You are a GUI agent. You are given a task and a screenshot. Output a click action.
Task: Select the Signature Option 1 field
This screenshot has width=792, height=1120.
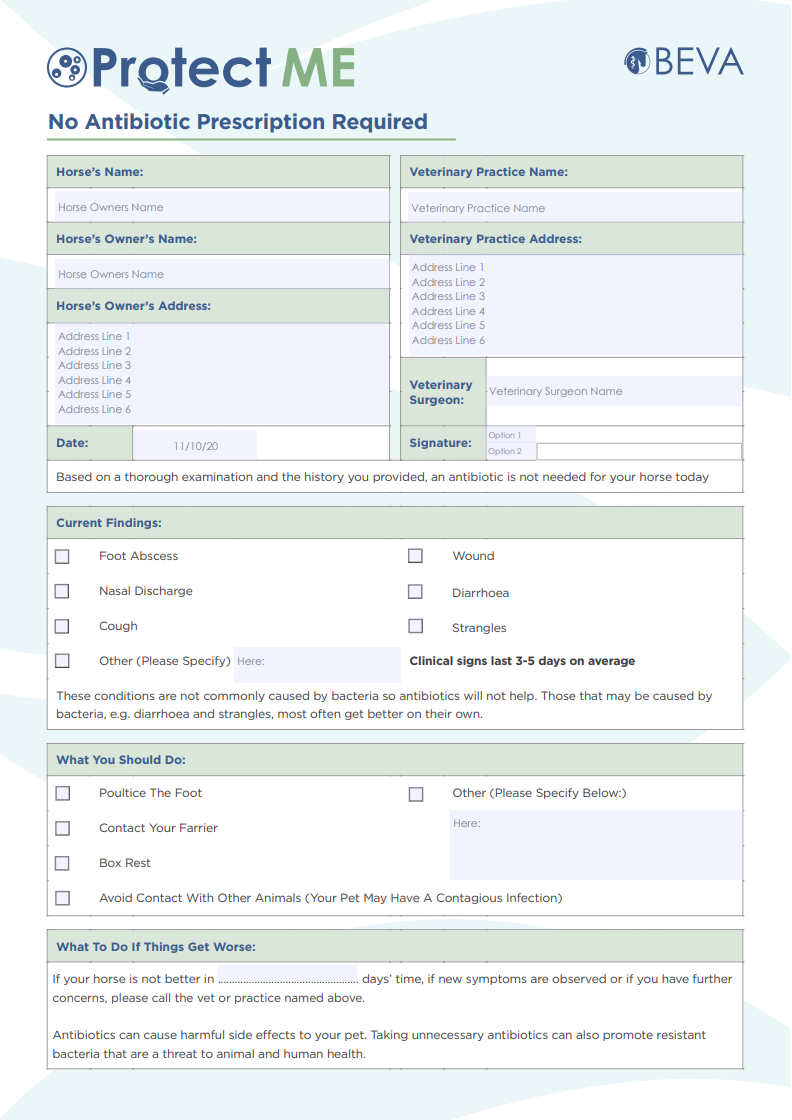coord(510,436)
